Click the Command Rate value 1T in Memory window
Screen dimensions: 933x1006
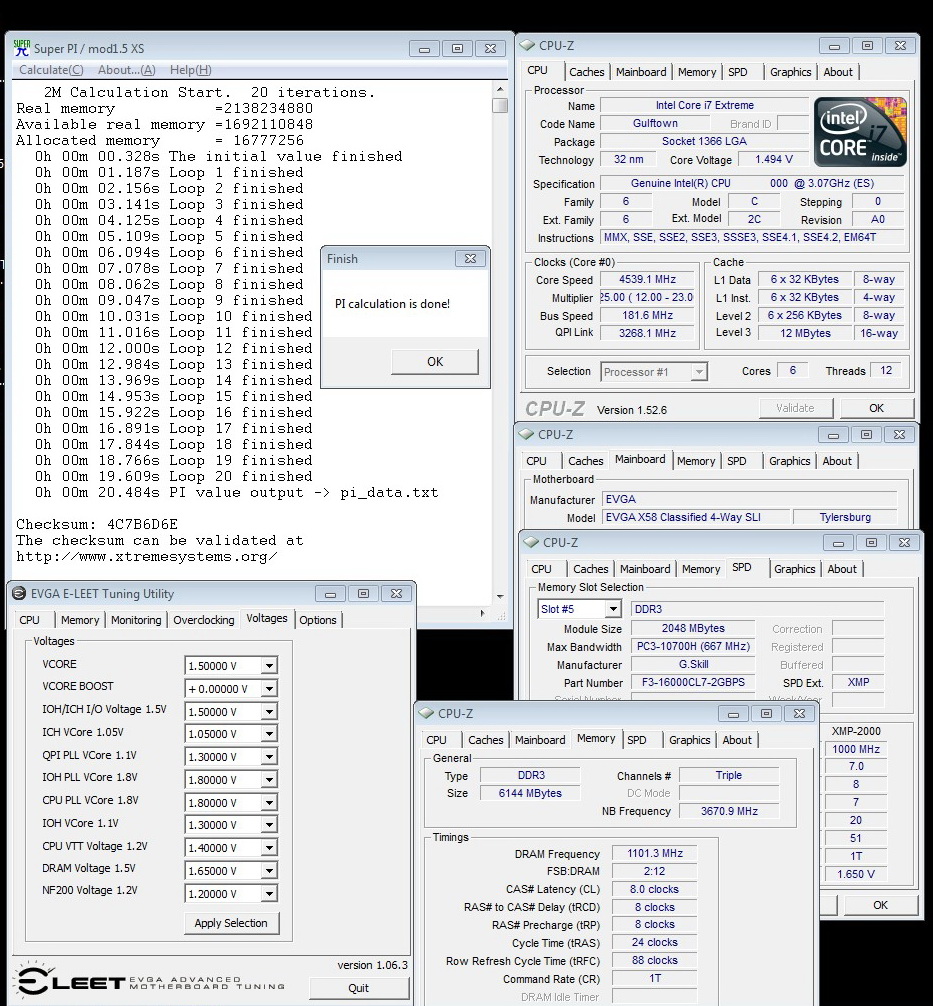coord(655,978)
